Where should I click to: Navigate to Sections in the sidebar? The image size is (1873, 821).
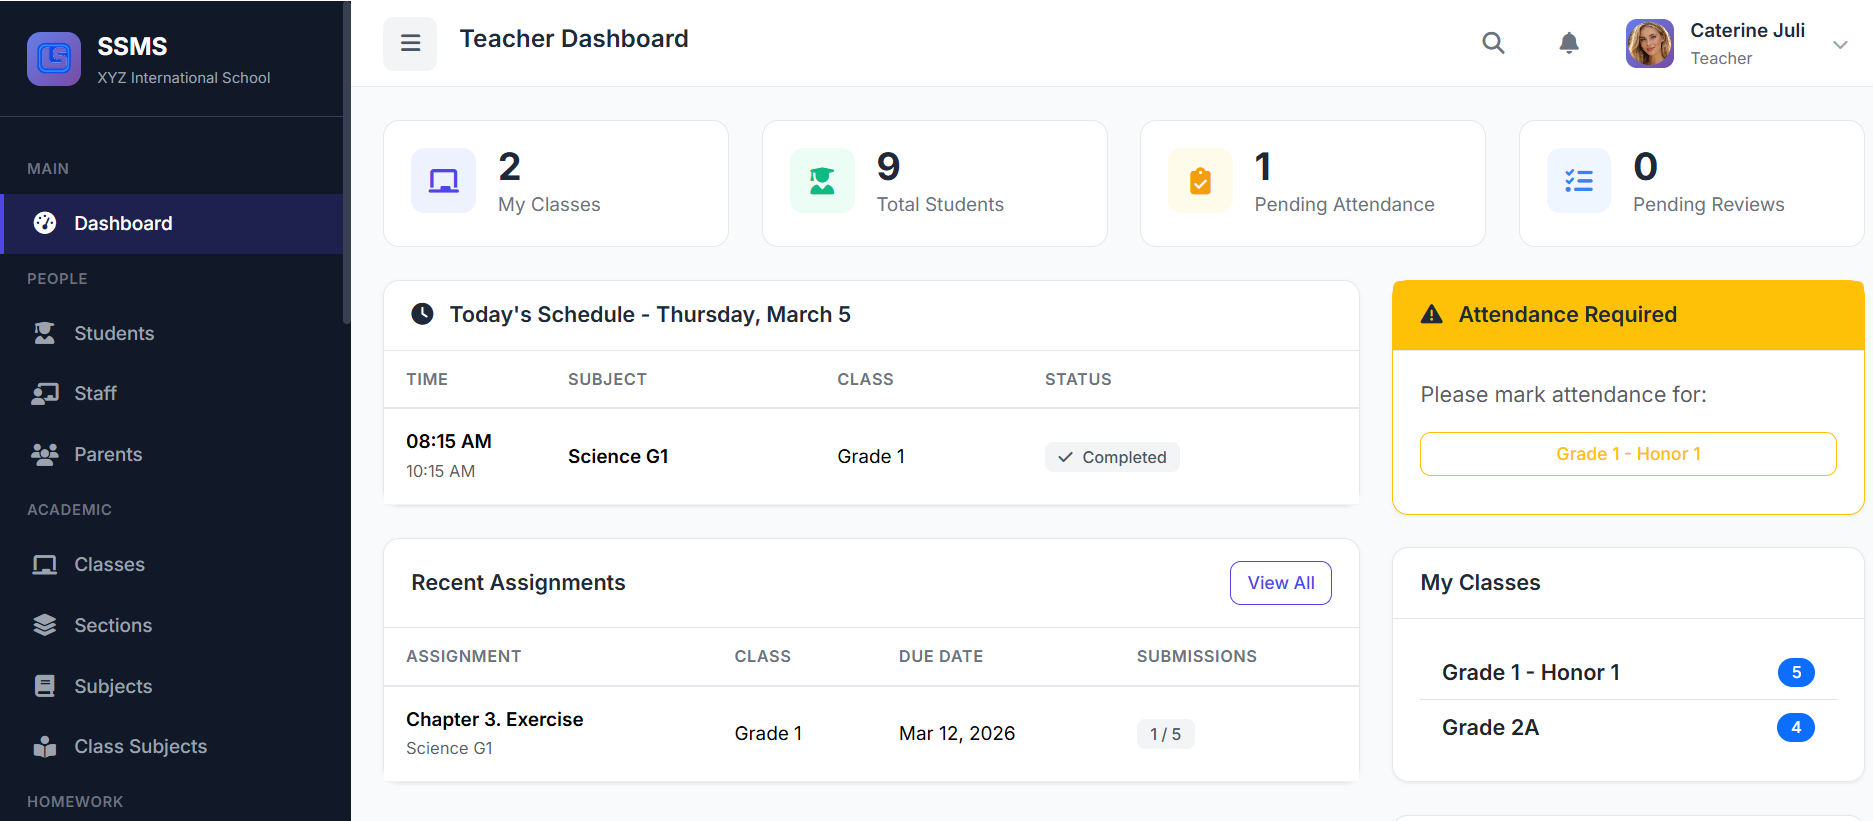112,626
